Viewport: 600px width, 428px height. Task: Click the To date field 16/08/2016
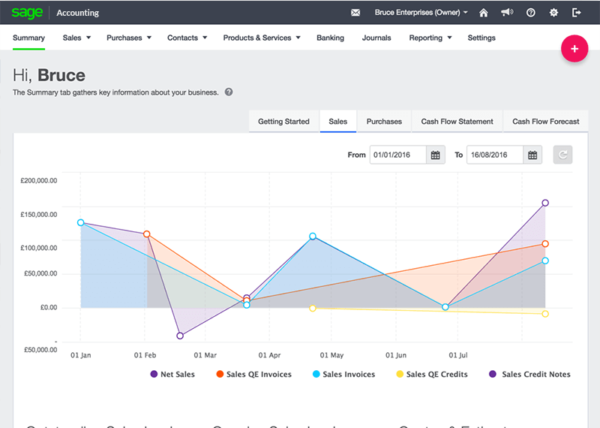(x=495, y=155)
